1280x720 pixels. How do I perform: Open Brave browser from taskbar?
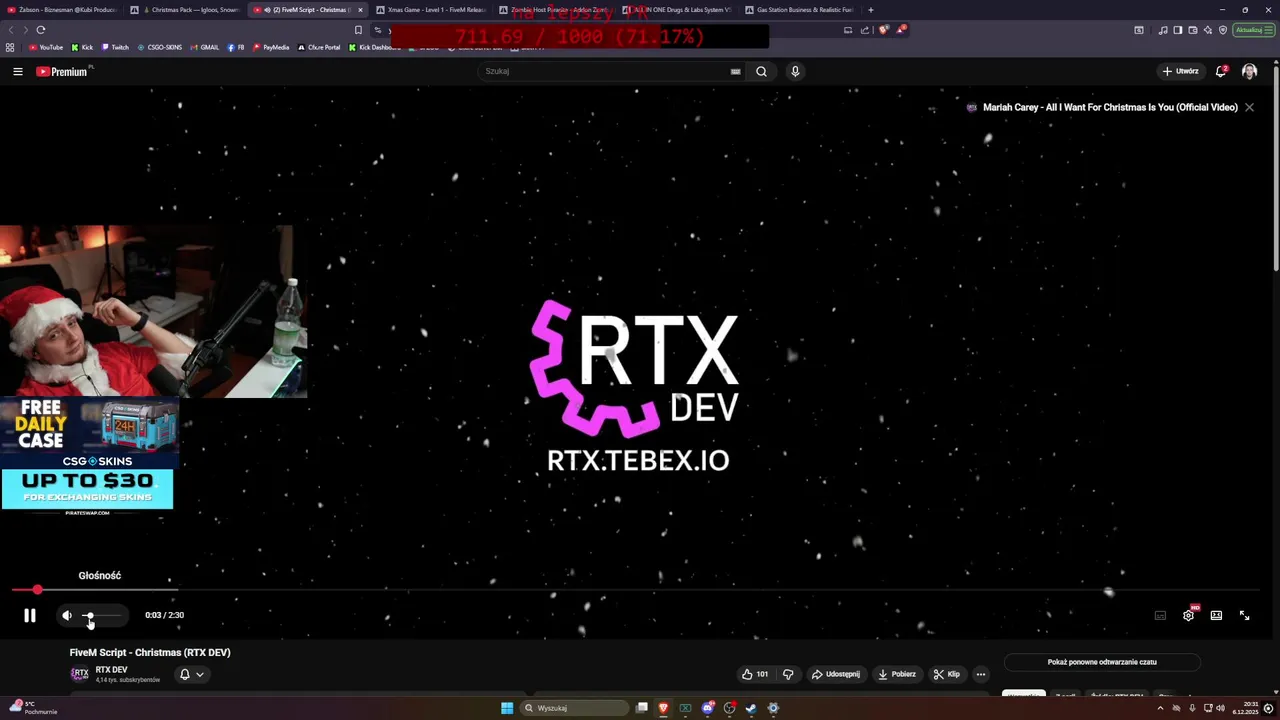[x=663, y=708]
